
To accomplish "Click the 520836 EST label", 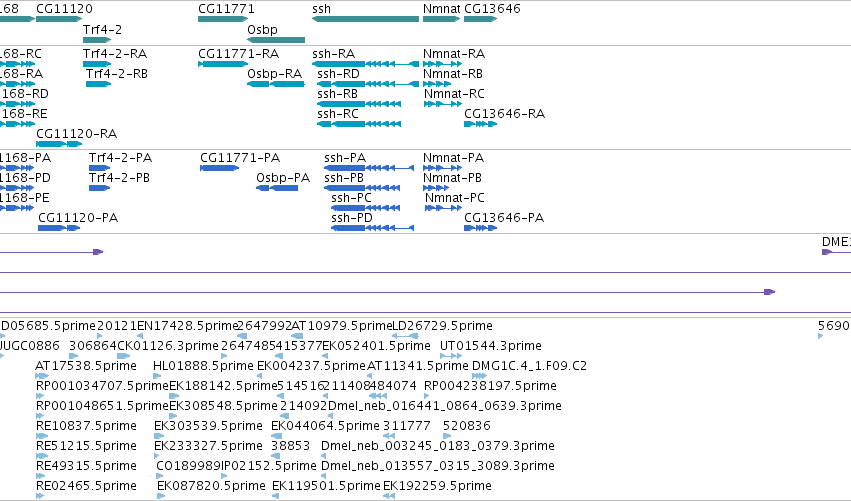I will point(467,426).
